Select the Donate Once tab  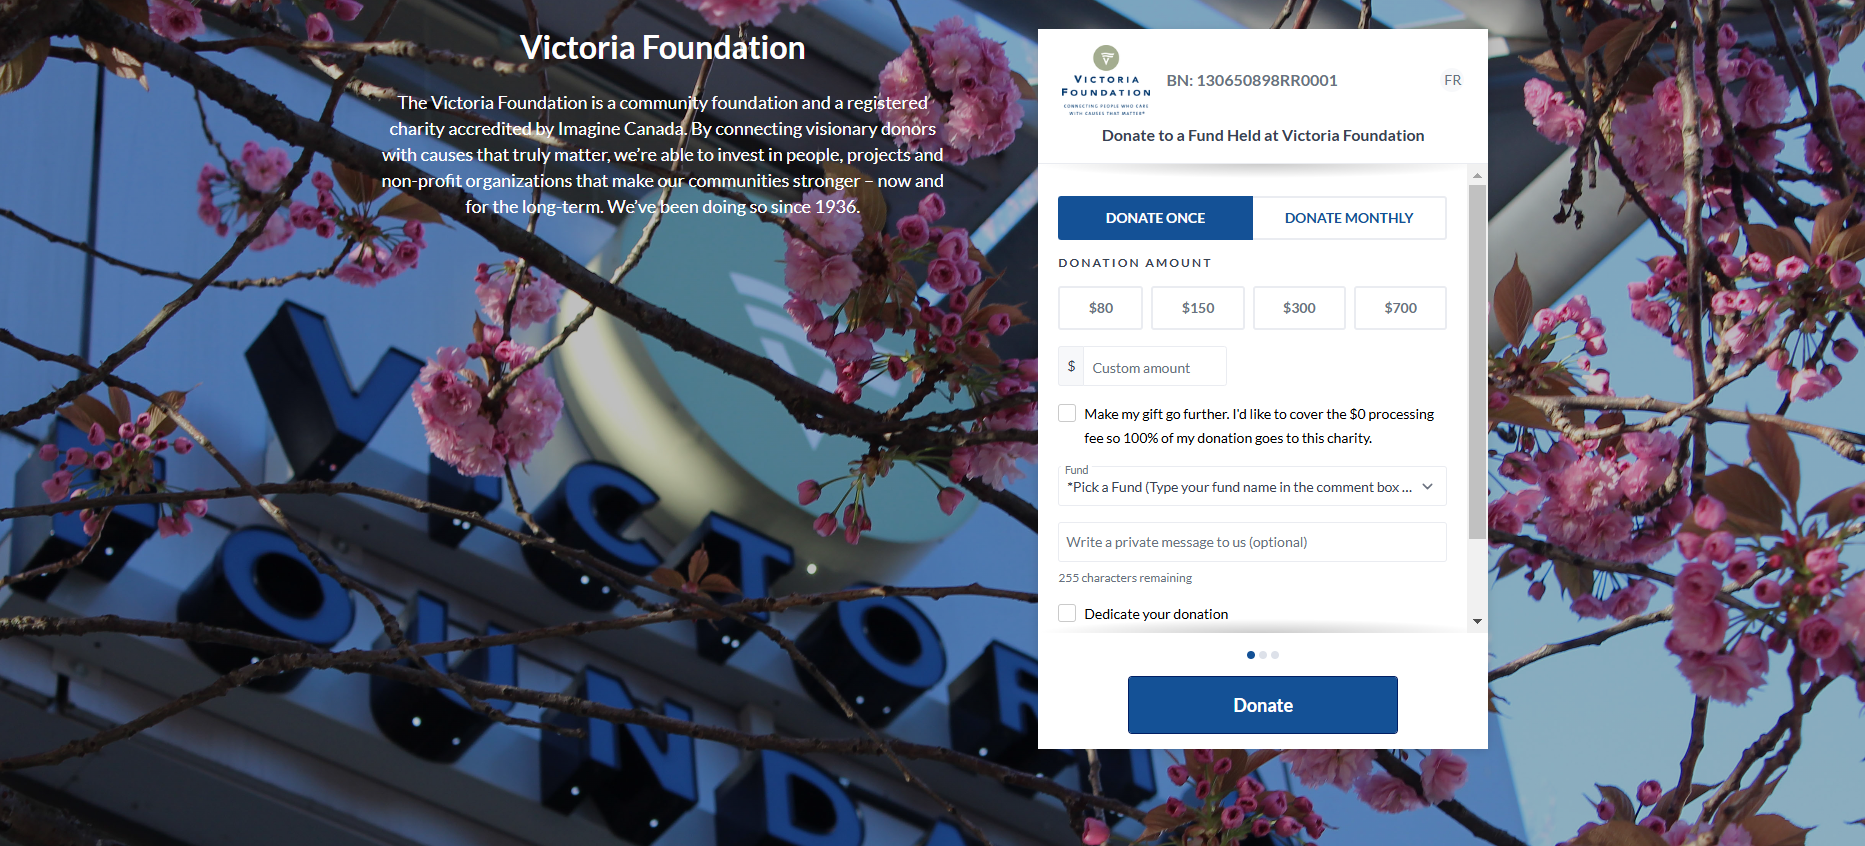pyautogui.click(x=1155, y=218)
